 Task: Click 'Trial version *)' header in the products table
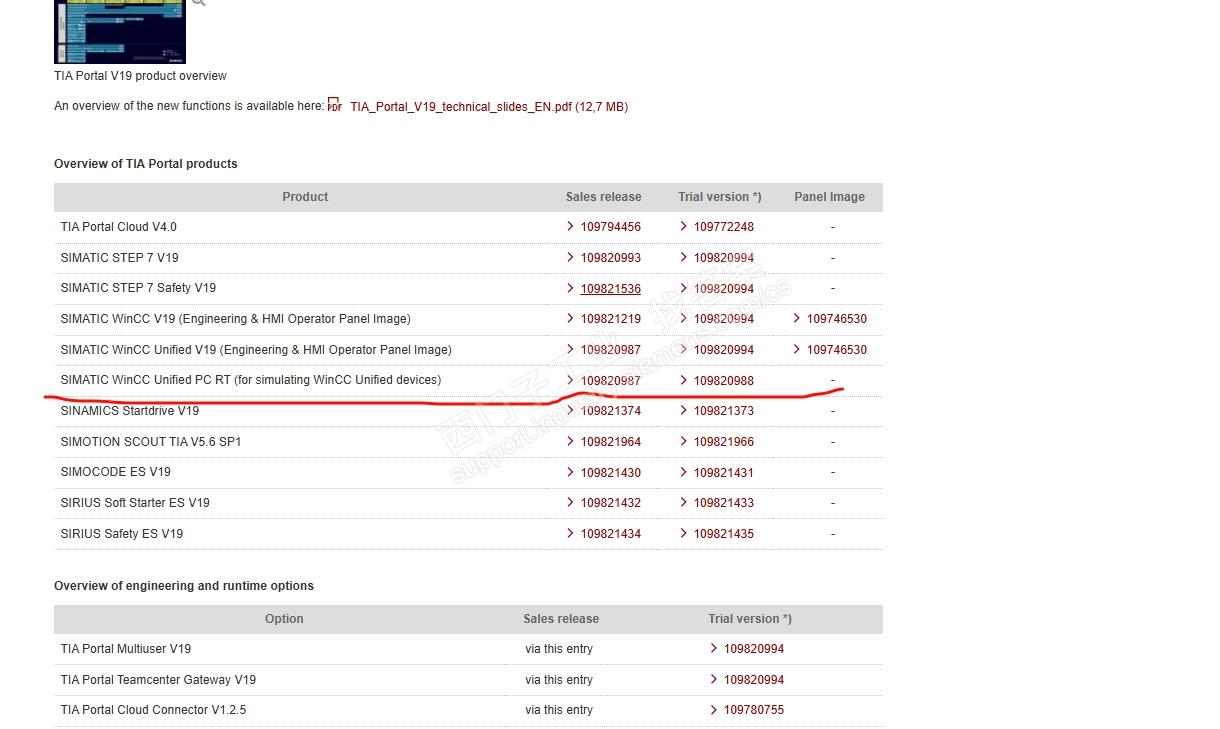720,197
